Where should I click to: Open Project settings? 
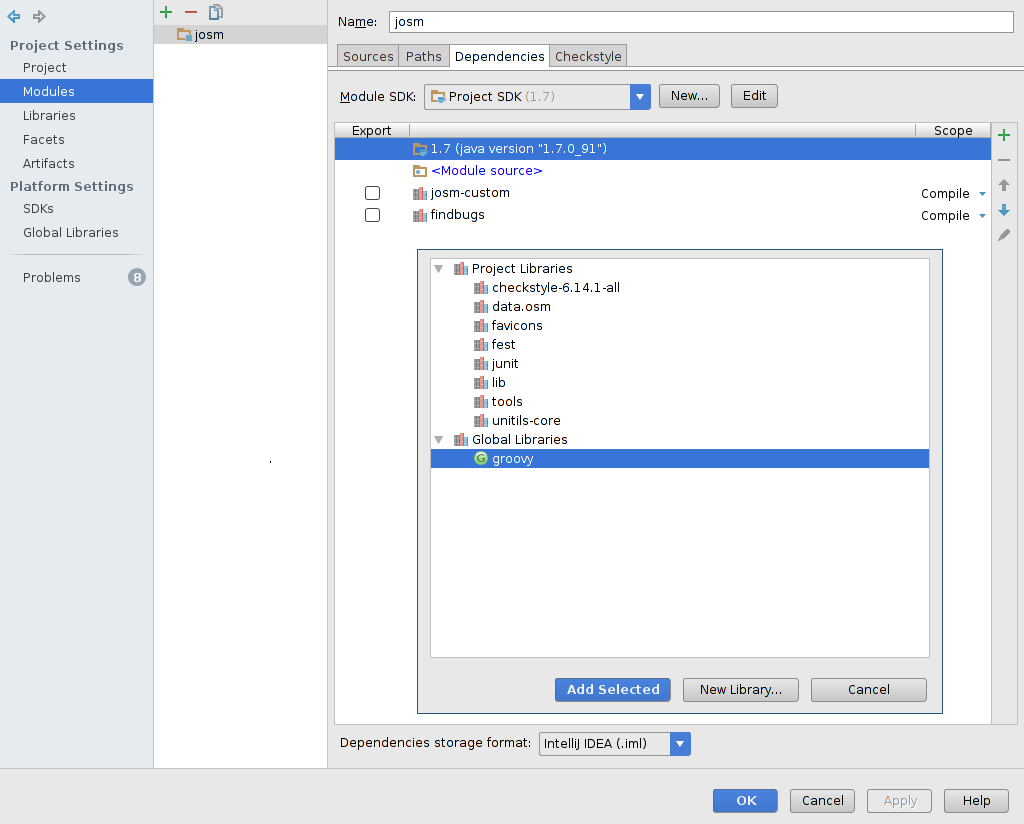pos(44,67)
